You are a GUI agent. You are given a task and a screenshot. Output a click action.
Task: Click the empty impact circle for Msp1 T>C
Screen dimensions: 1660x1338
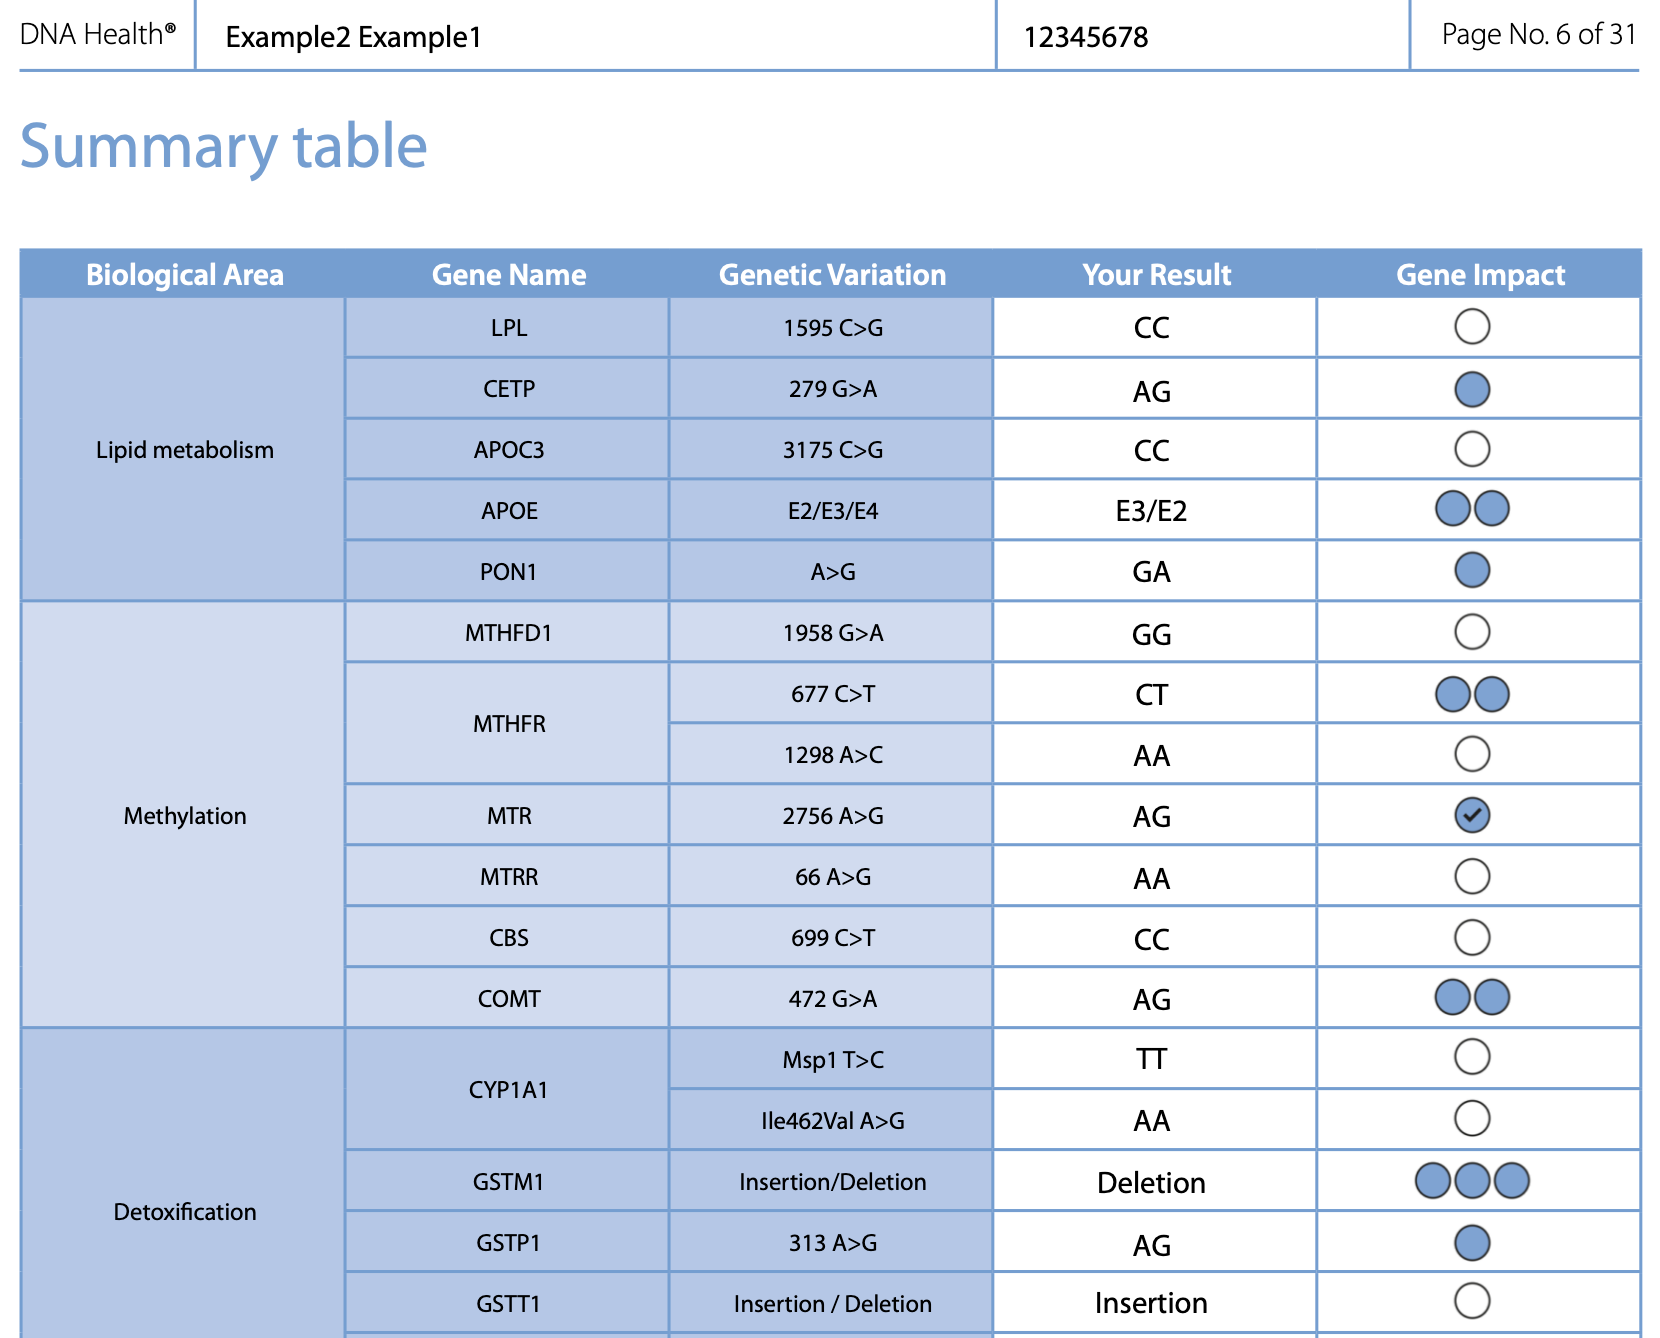pos(1472,1056)
